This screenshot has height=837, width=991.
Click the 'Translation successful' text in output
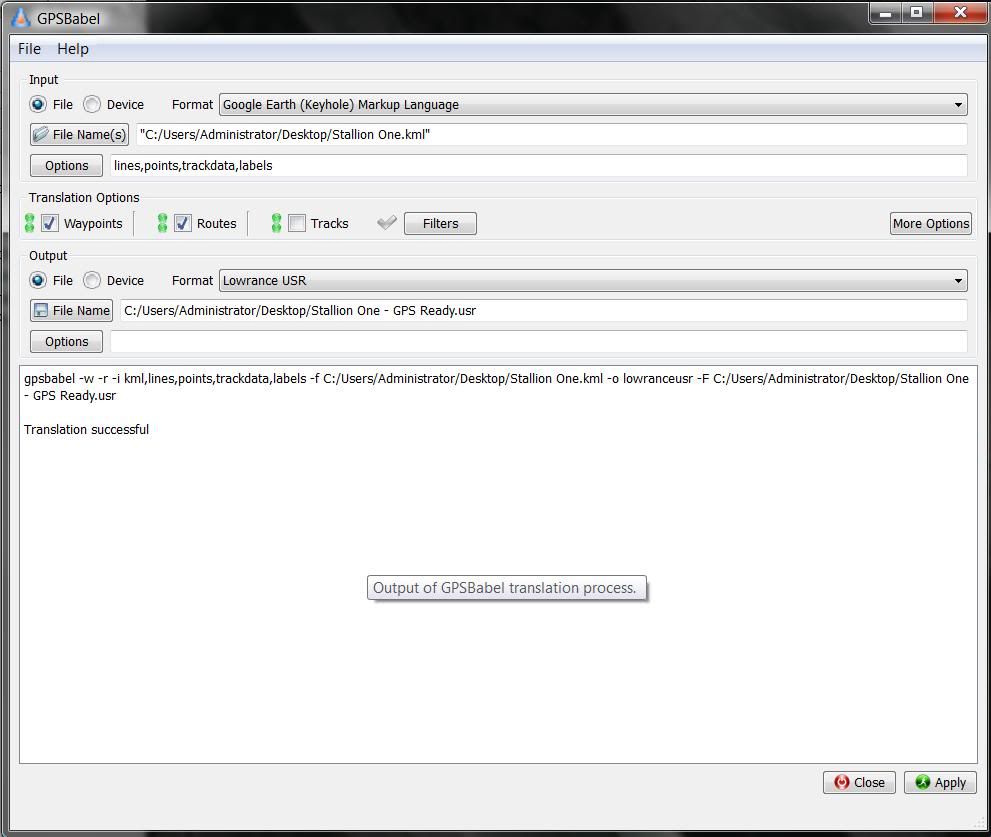[x=87, y=429]
